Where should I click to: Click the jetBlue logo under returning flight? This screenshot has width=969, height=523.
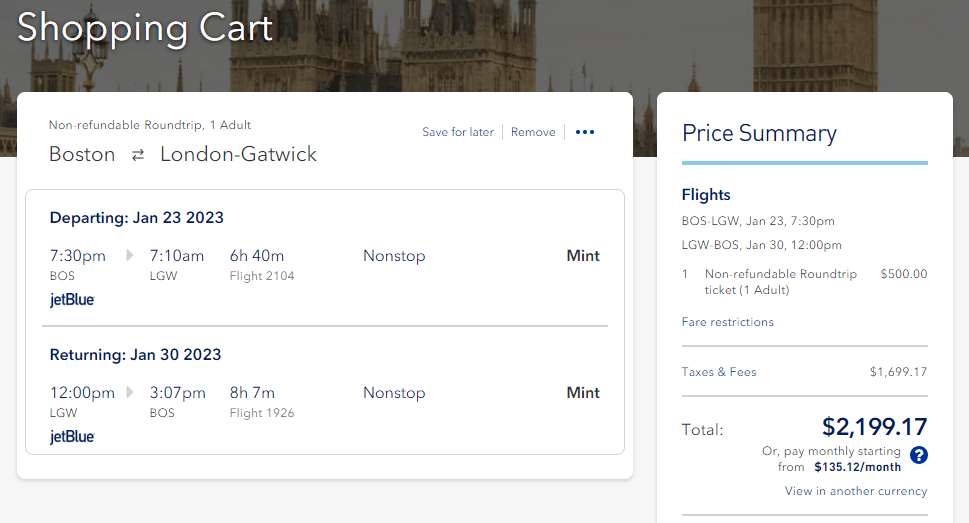[72, 436]
